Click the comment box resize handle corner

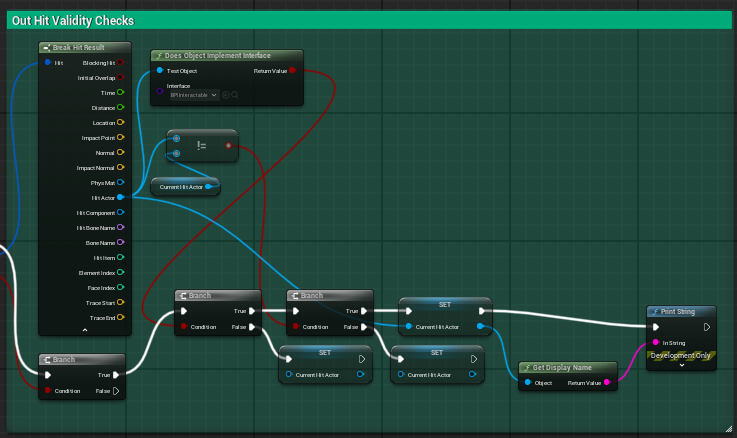point(728,428)
